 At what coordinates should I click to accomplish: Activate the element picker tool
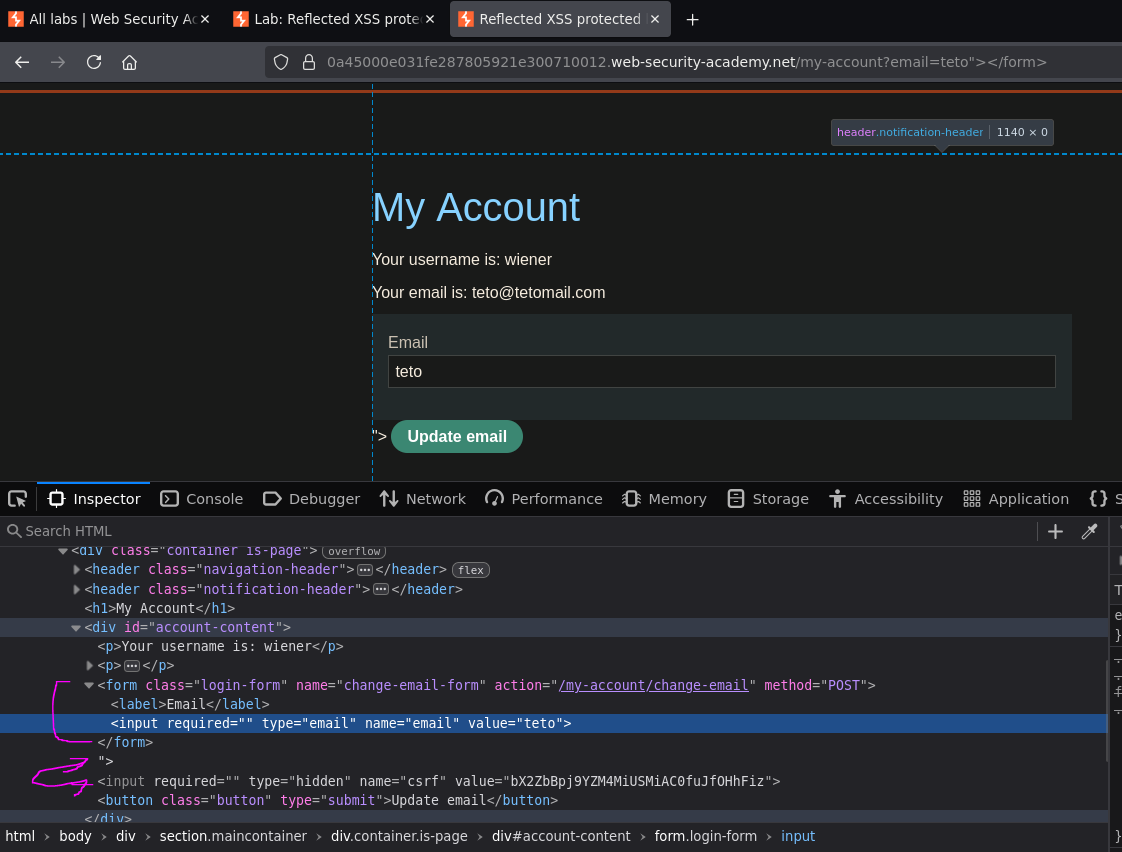[x=18, y=499]
